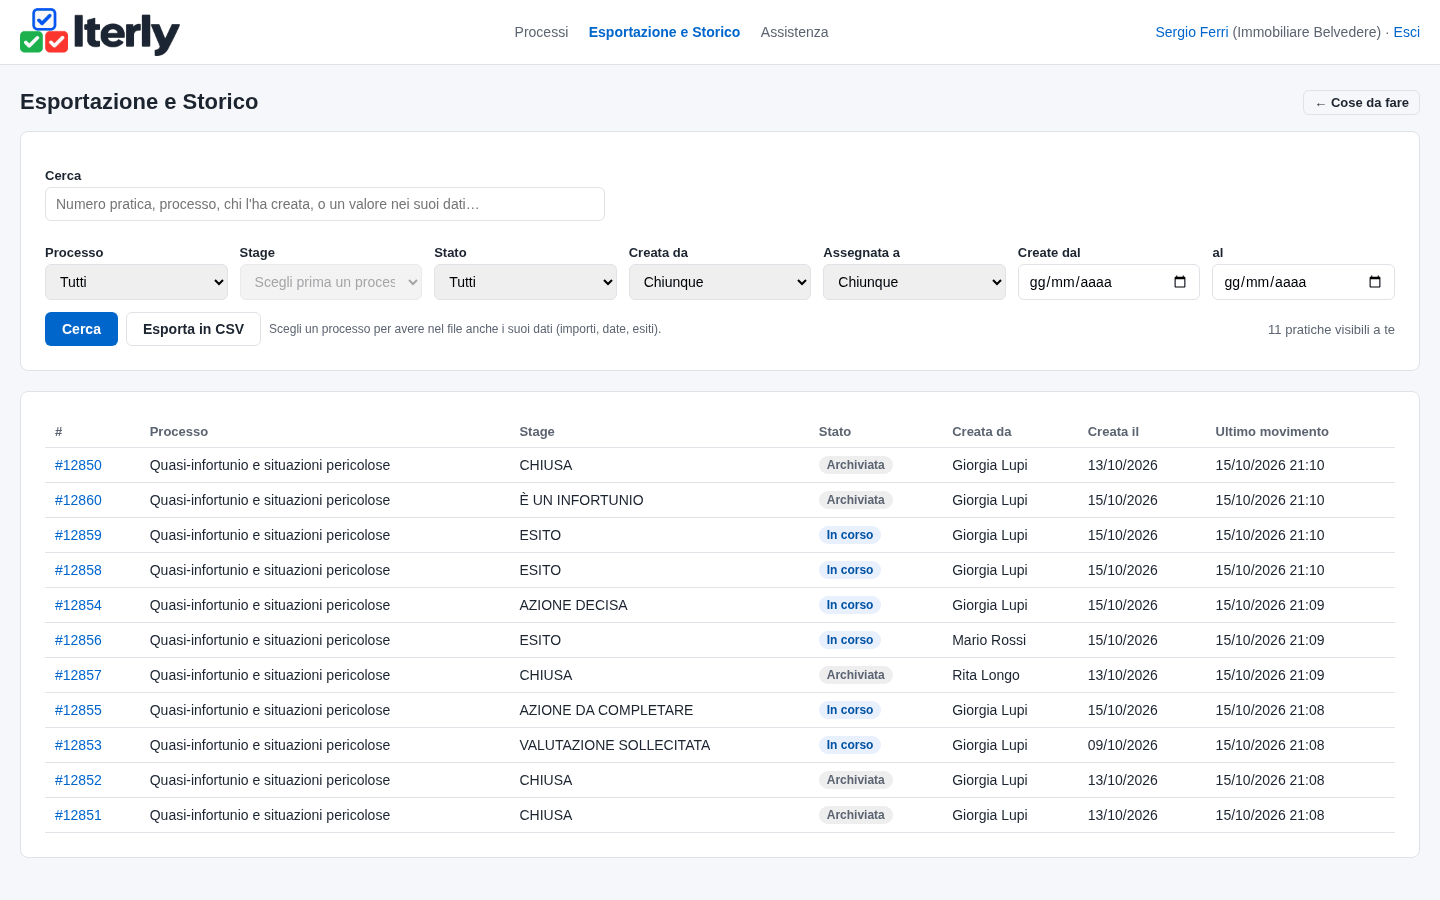Open Esportazione e Storico menu item
This screenshot has width=1440, height=900.
[664, 32]
